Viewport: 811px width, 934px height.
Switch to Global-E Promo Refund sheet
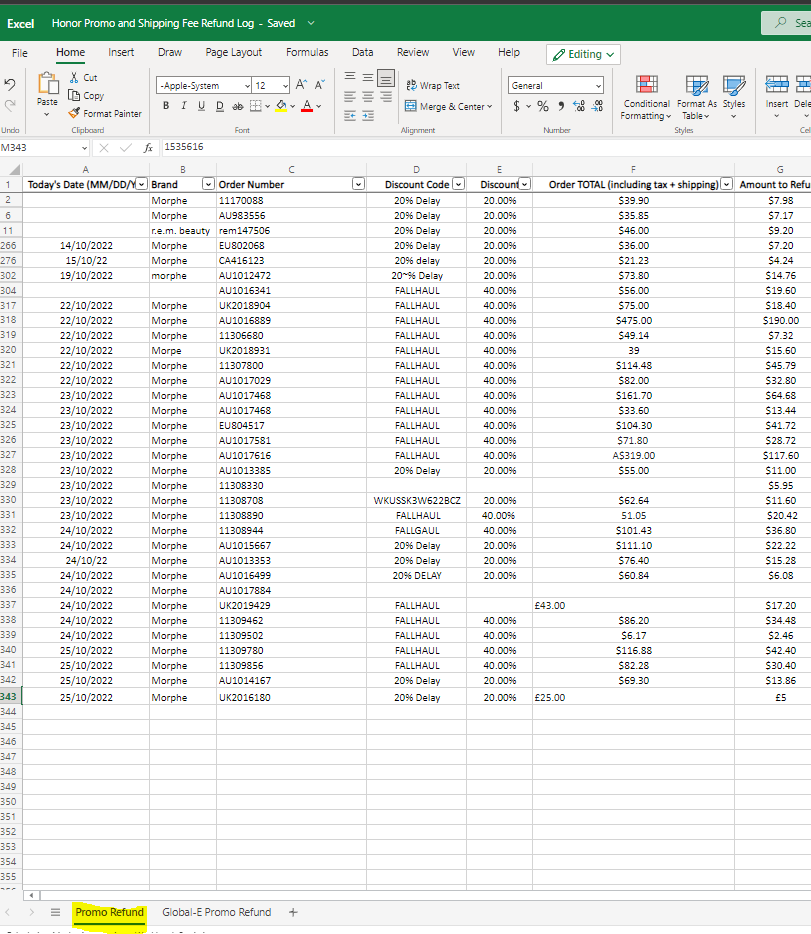[216, 912]
